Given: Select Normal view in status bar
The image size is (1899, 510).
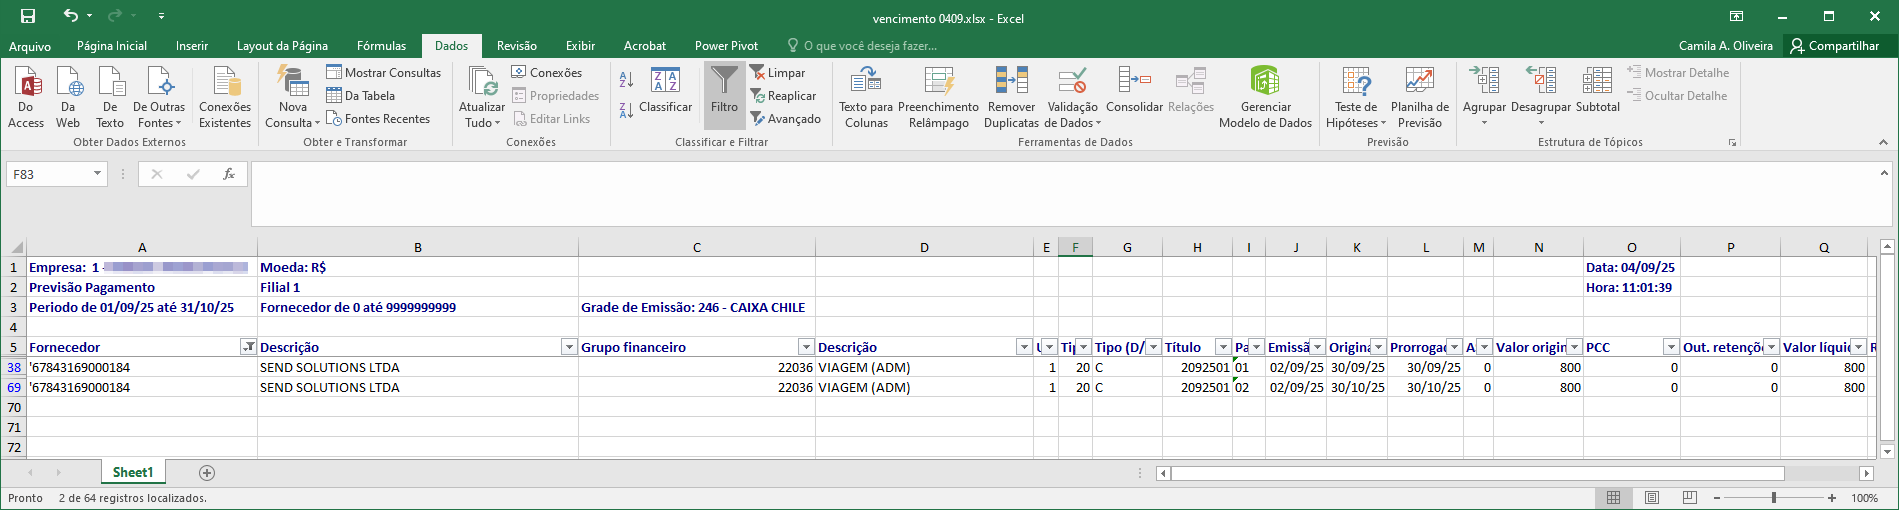Looking at the screenshot, I should coord(1613,498).
